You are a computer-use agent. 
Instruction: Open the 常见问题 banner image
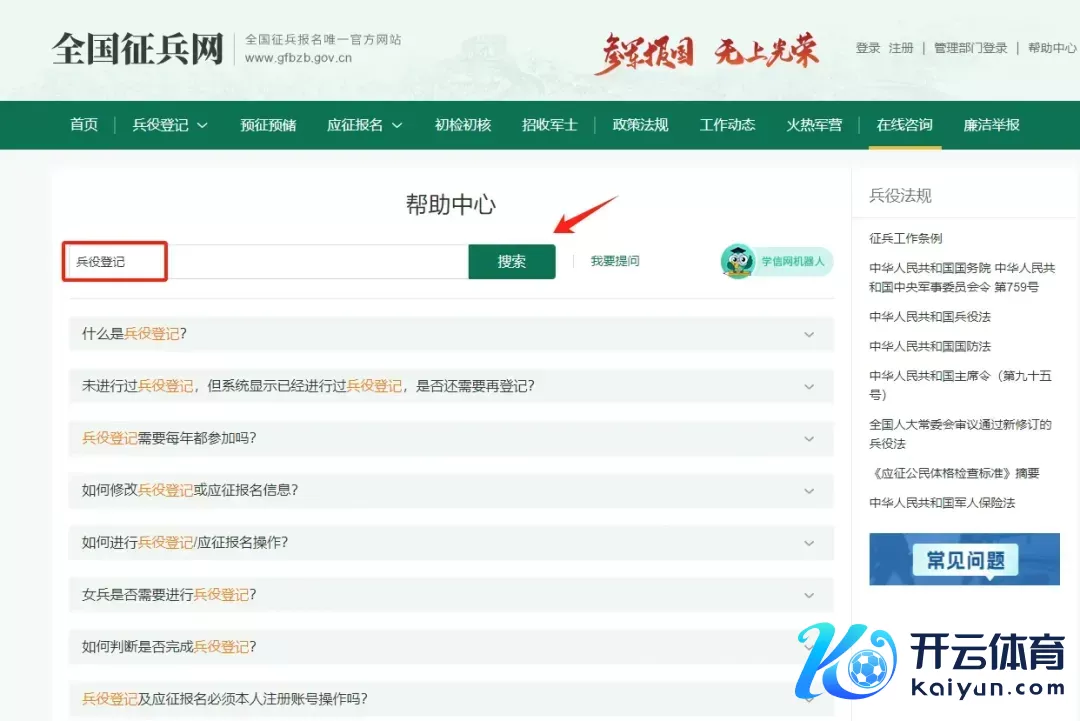(x=964, y=559)
